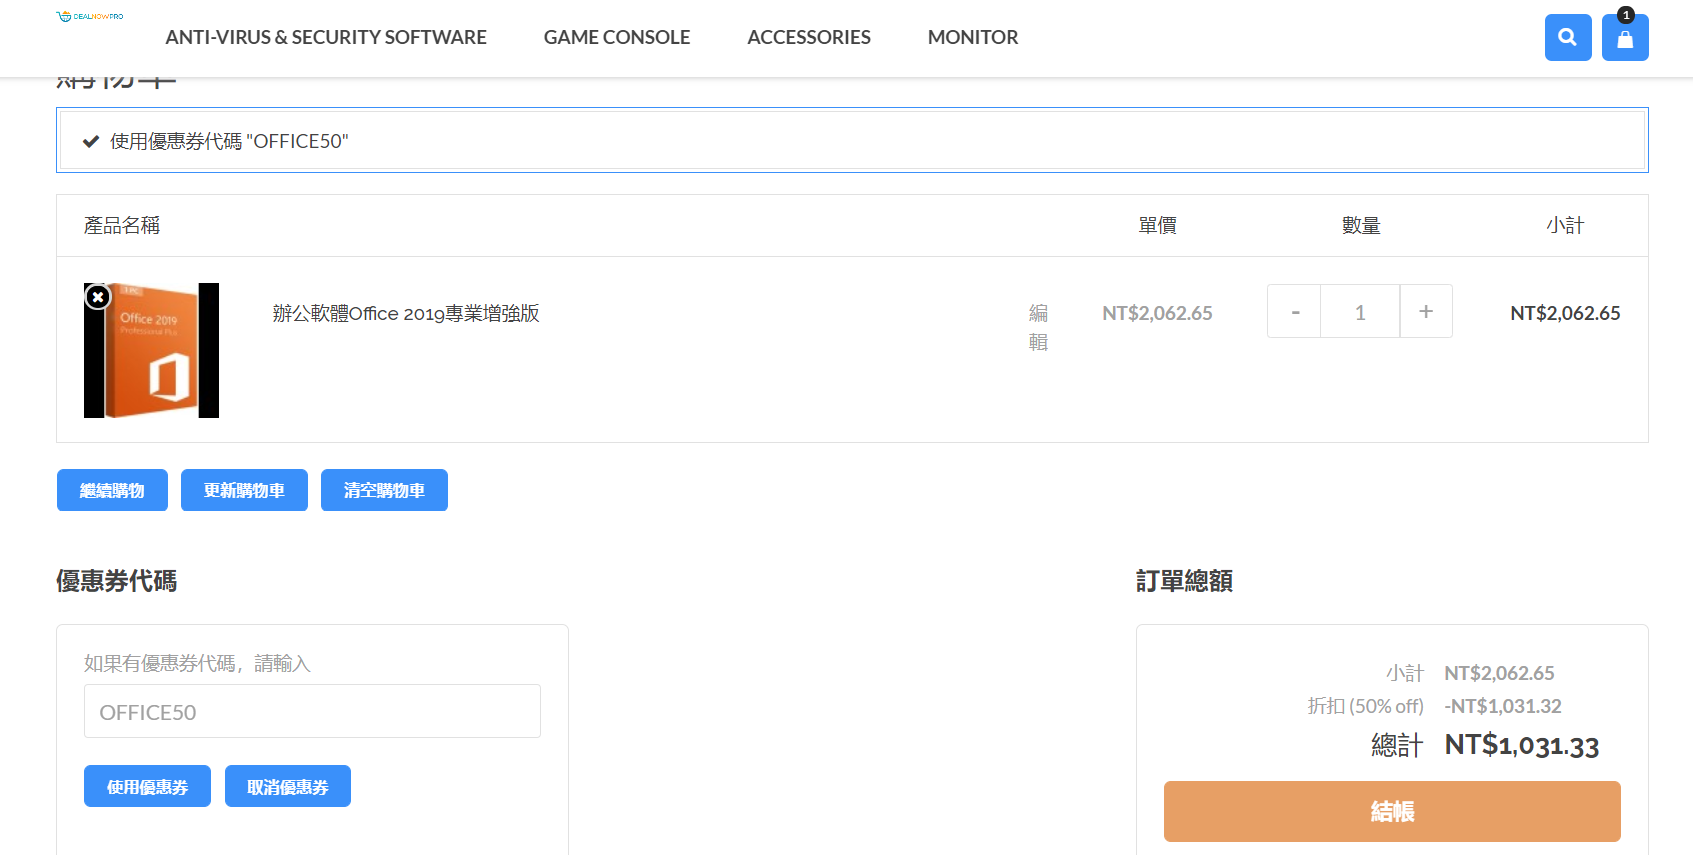Click the checkmark icon in coupon notice
The height and width of the screenshot is (855, 1693).
click(91, 141)
